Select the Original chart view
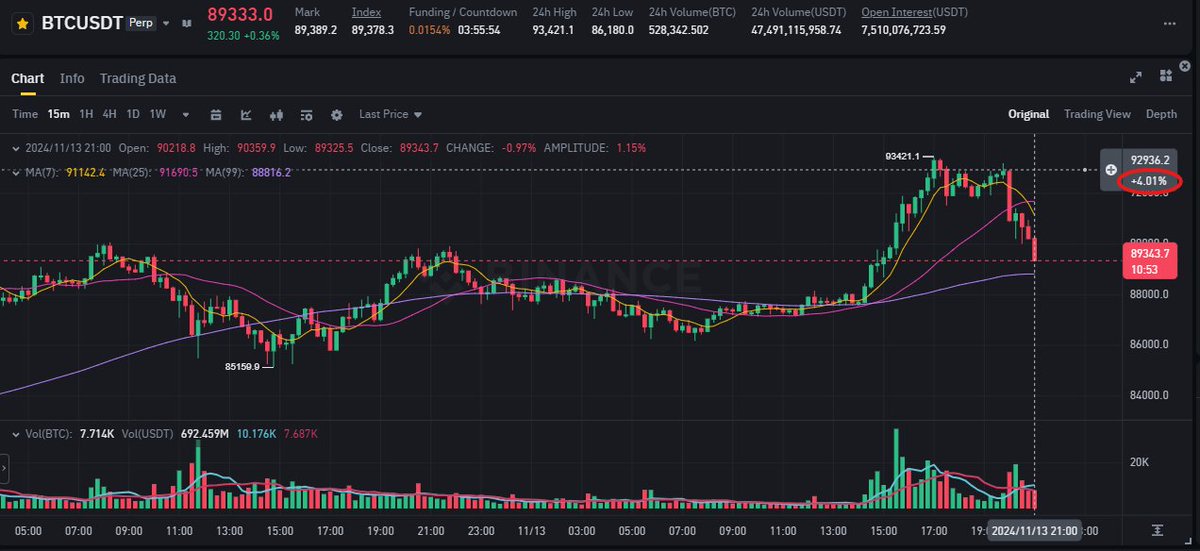This screenshot has height=551, width=1200. click(1028, 114)
